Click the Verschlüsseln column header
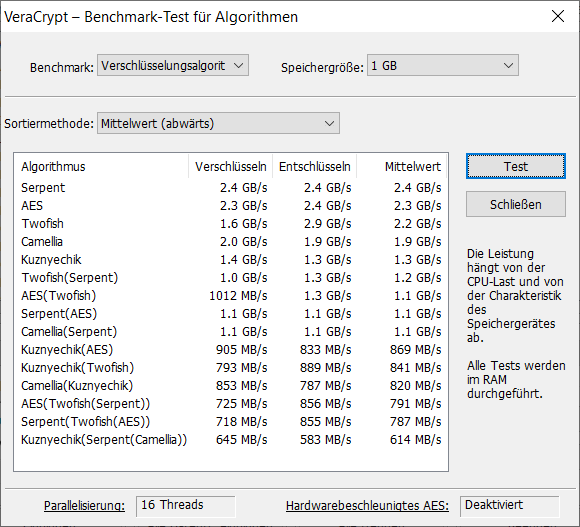 230,166
